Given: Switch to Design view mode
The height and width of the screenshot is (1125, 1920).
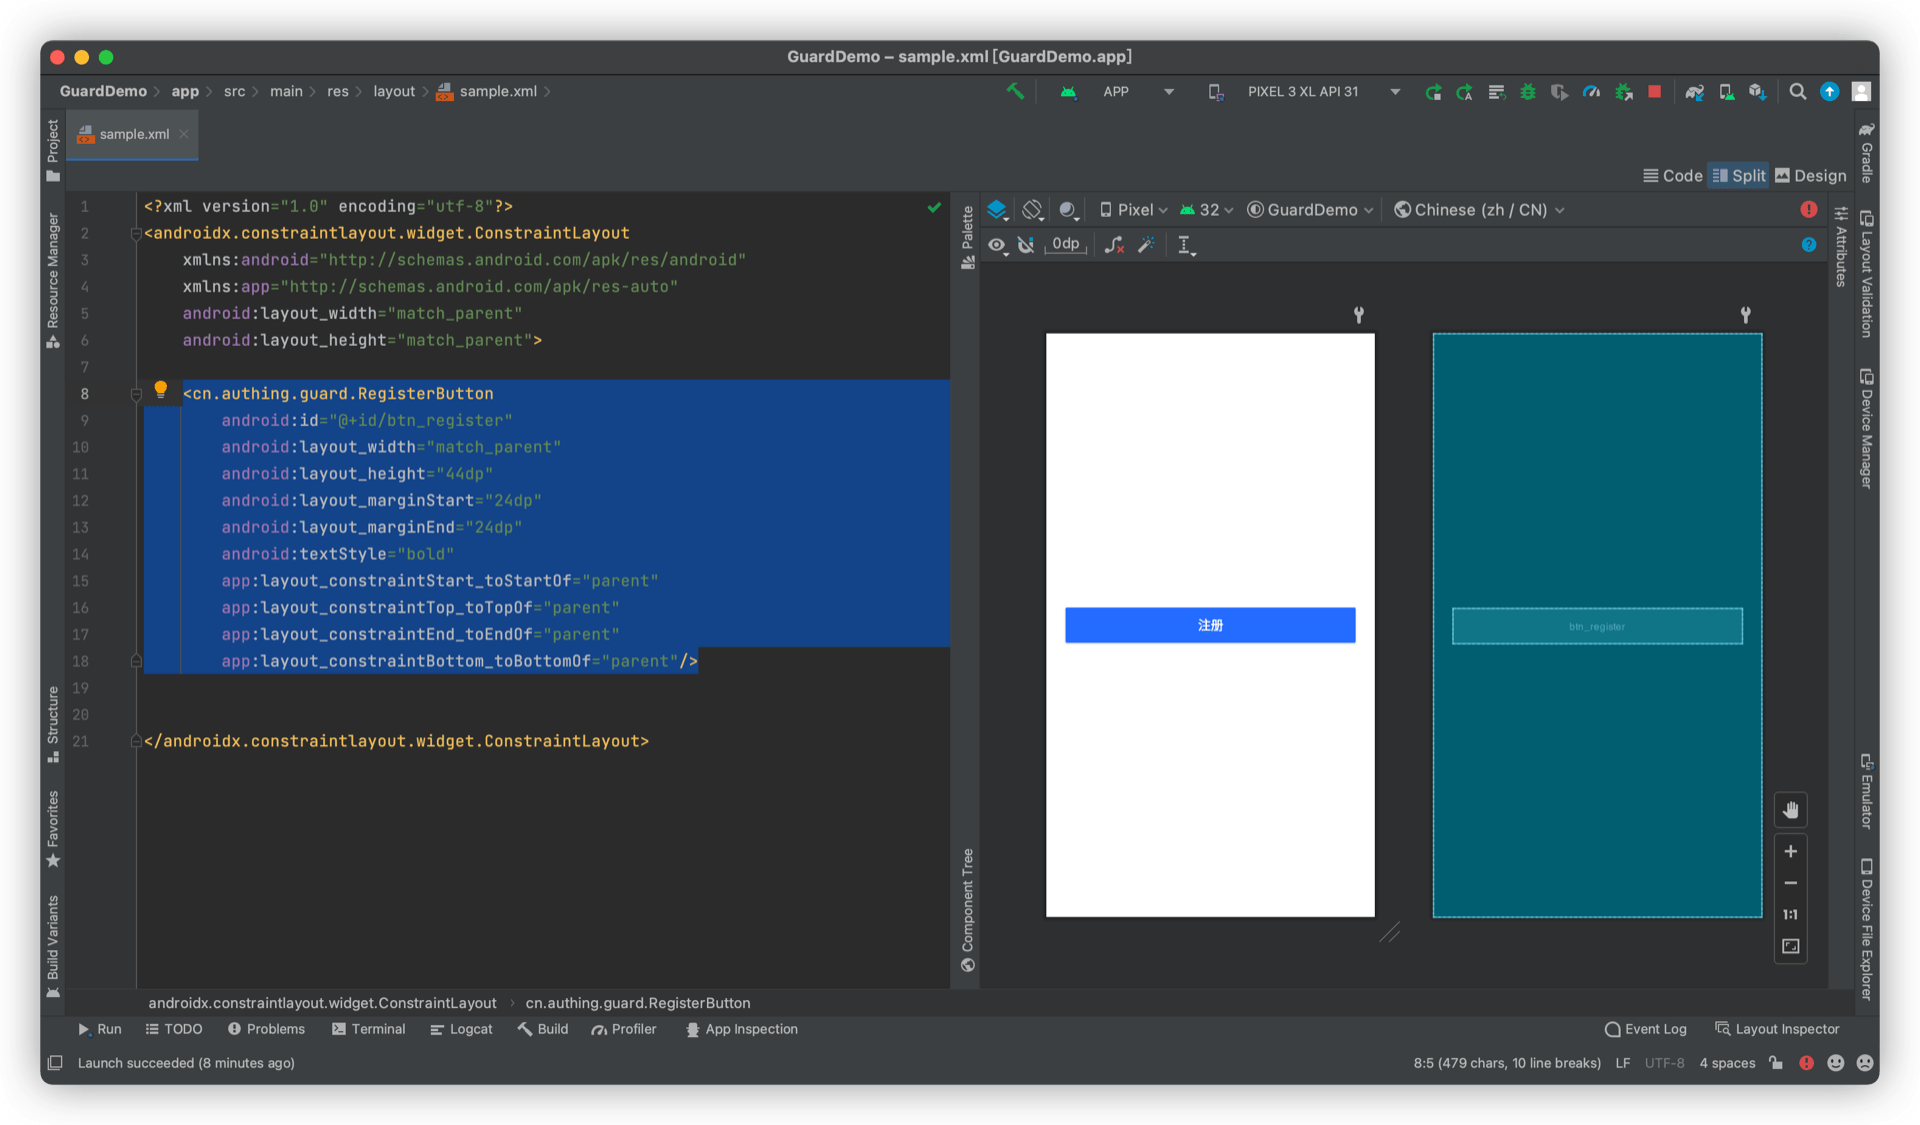Looking at the screenshot, I should (1811, 176).
